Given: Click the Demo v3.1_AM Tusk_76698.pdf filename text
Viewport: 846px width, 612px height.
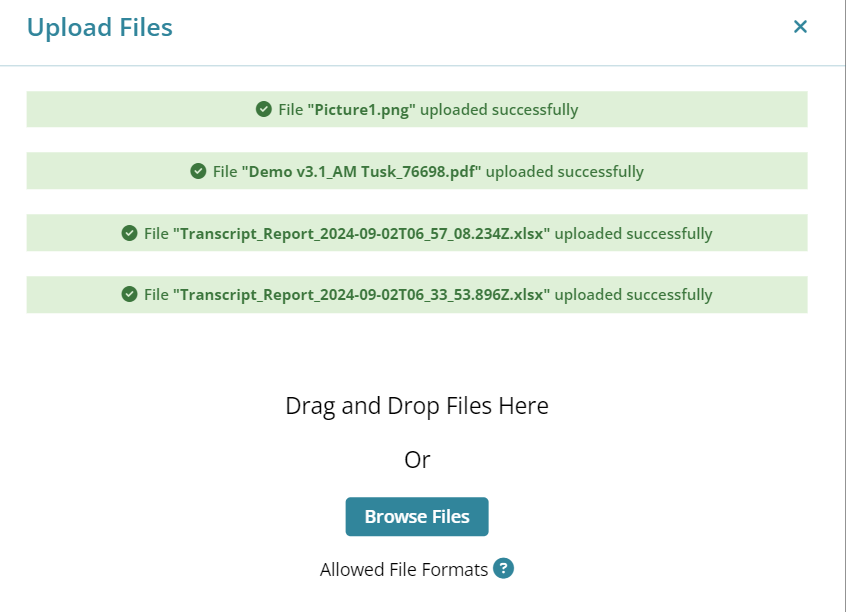Looking at the screenshot, I should [361, 172].
